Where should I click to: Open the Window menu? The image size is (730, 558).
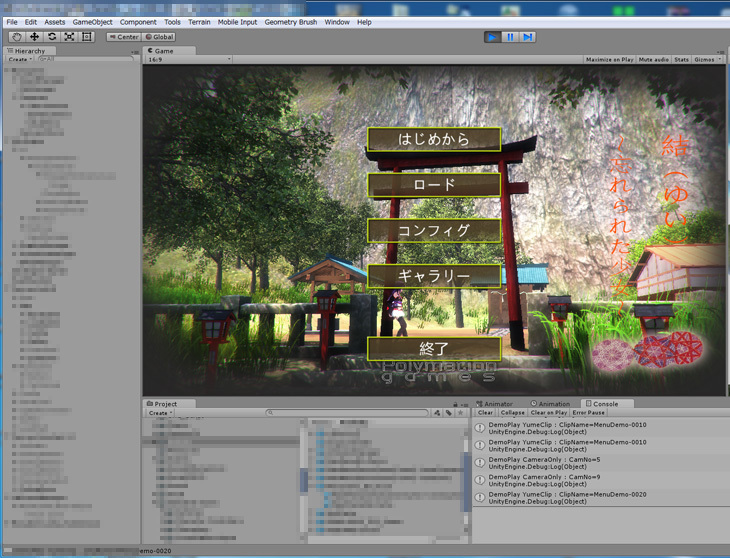(337, 22)
